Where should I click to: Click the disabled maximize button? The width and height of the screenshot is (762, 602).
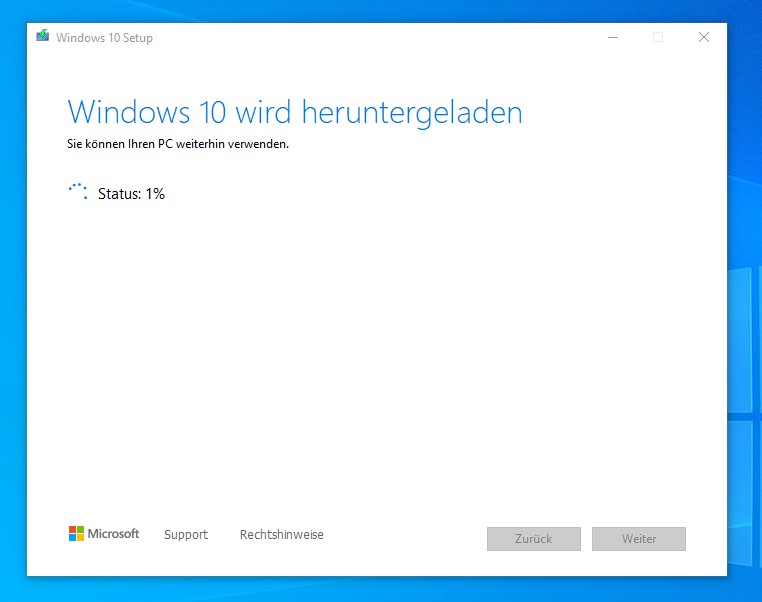[658, 37]
